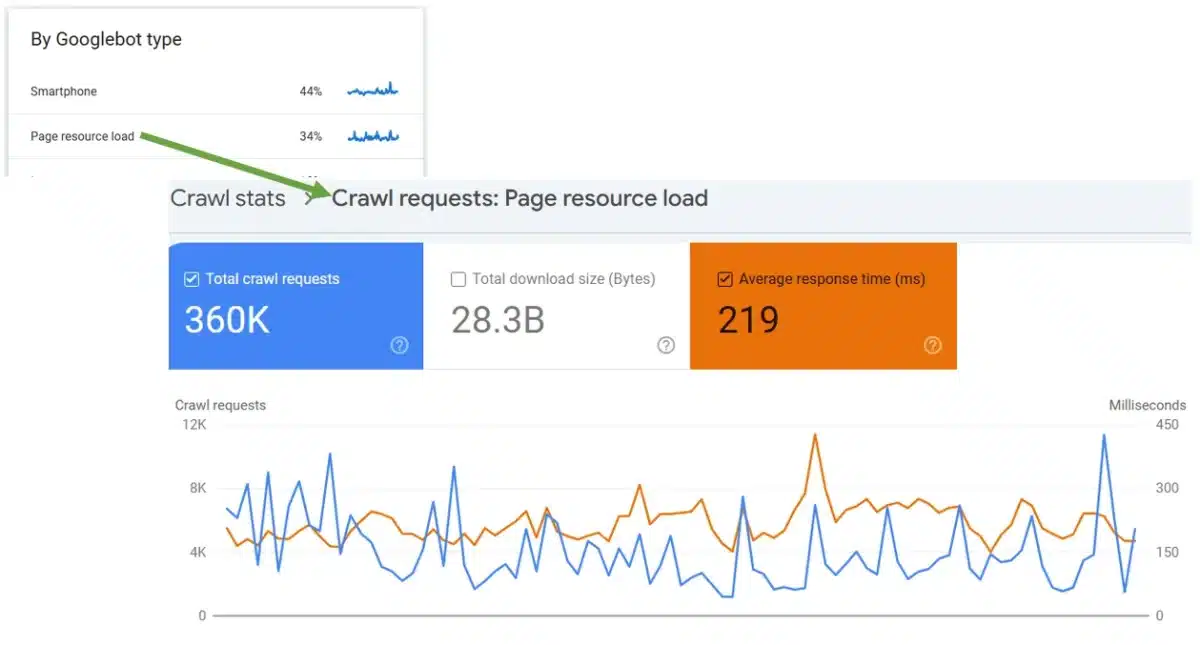This screenshot has height=645, width=1200.
Task: Open help for Total crawl requests card
Action: click(399, 345)
